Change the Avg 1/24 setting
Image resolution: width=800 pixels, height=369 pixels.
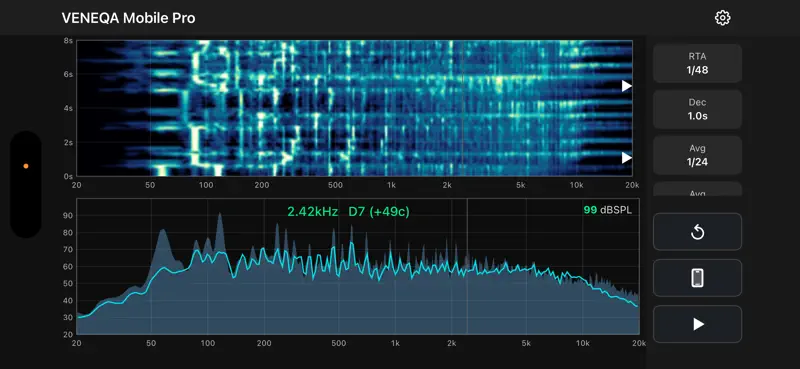tap(697, 155)
